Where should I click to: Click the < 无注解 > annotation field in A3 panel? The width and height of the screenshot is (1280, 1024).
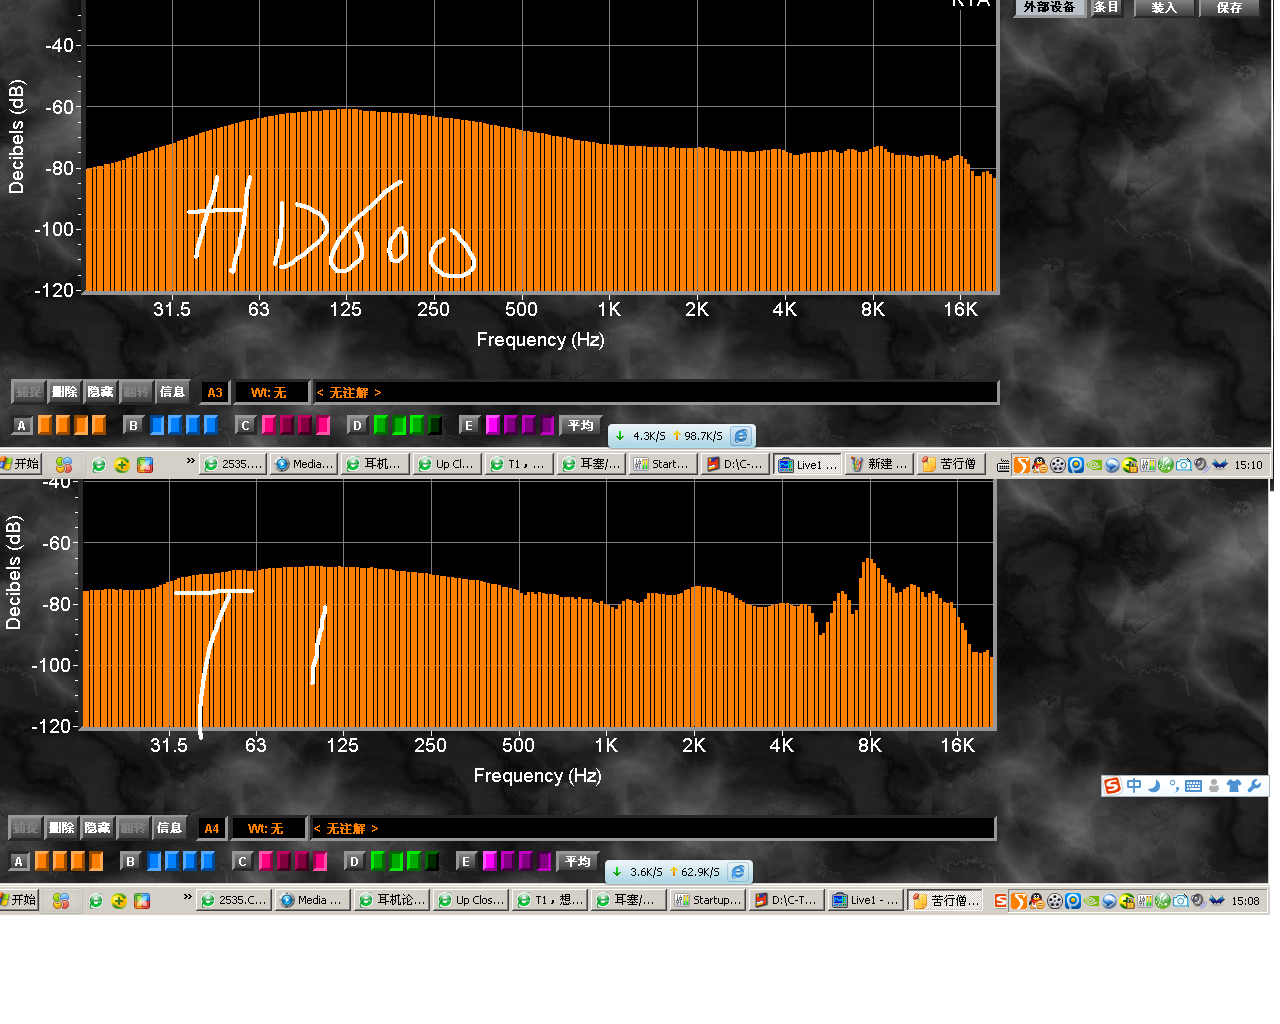[655, 392]
